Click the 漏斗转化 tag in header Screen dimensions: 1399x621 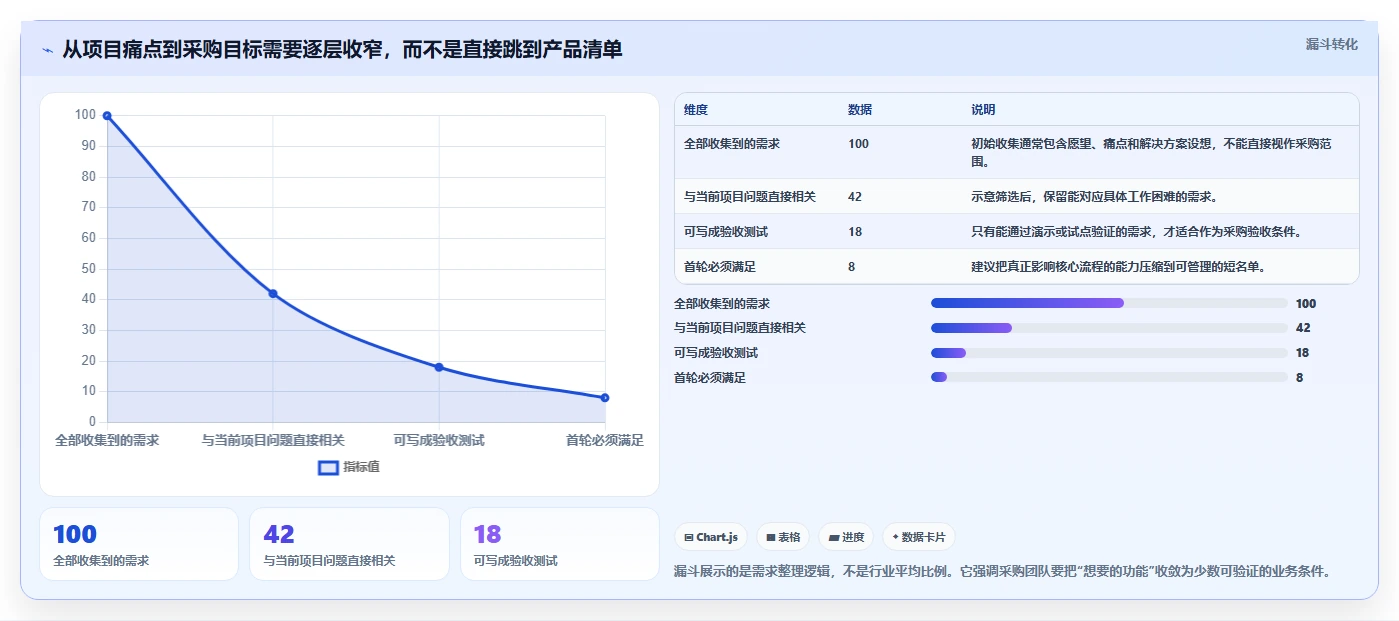pos(1331,44)
